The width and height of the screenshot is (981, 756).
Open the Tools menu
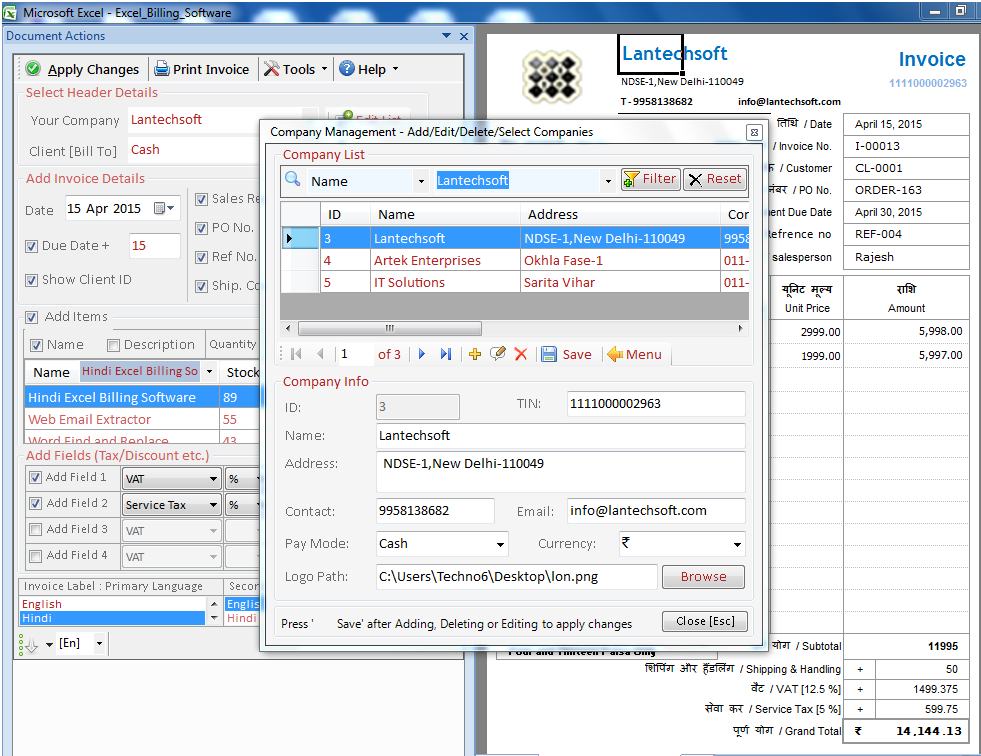tap(295, 69)
